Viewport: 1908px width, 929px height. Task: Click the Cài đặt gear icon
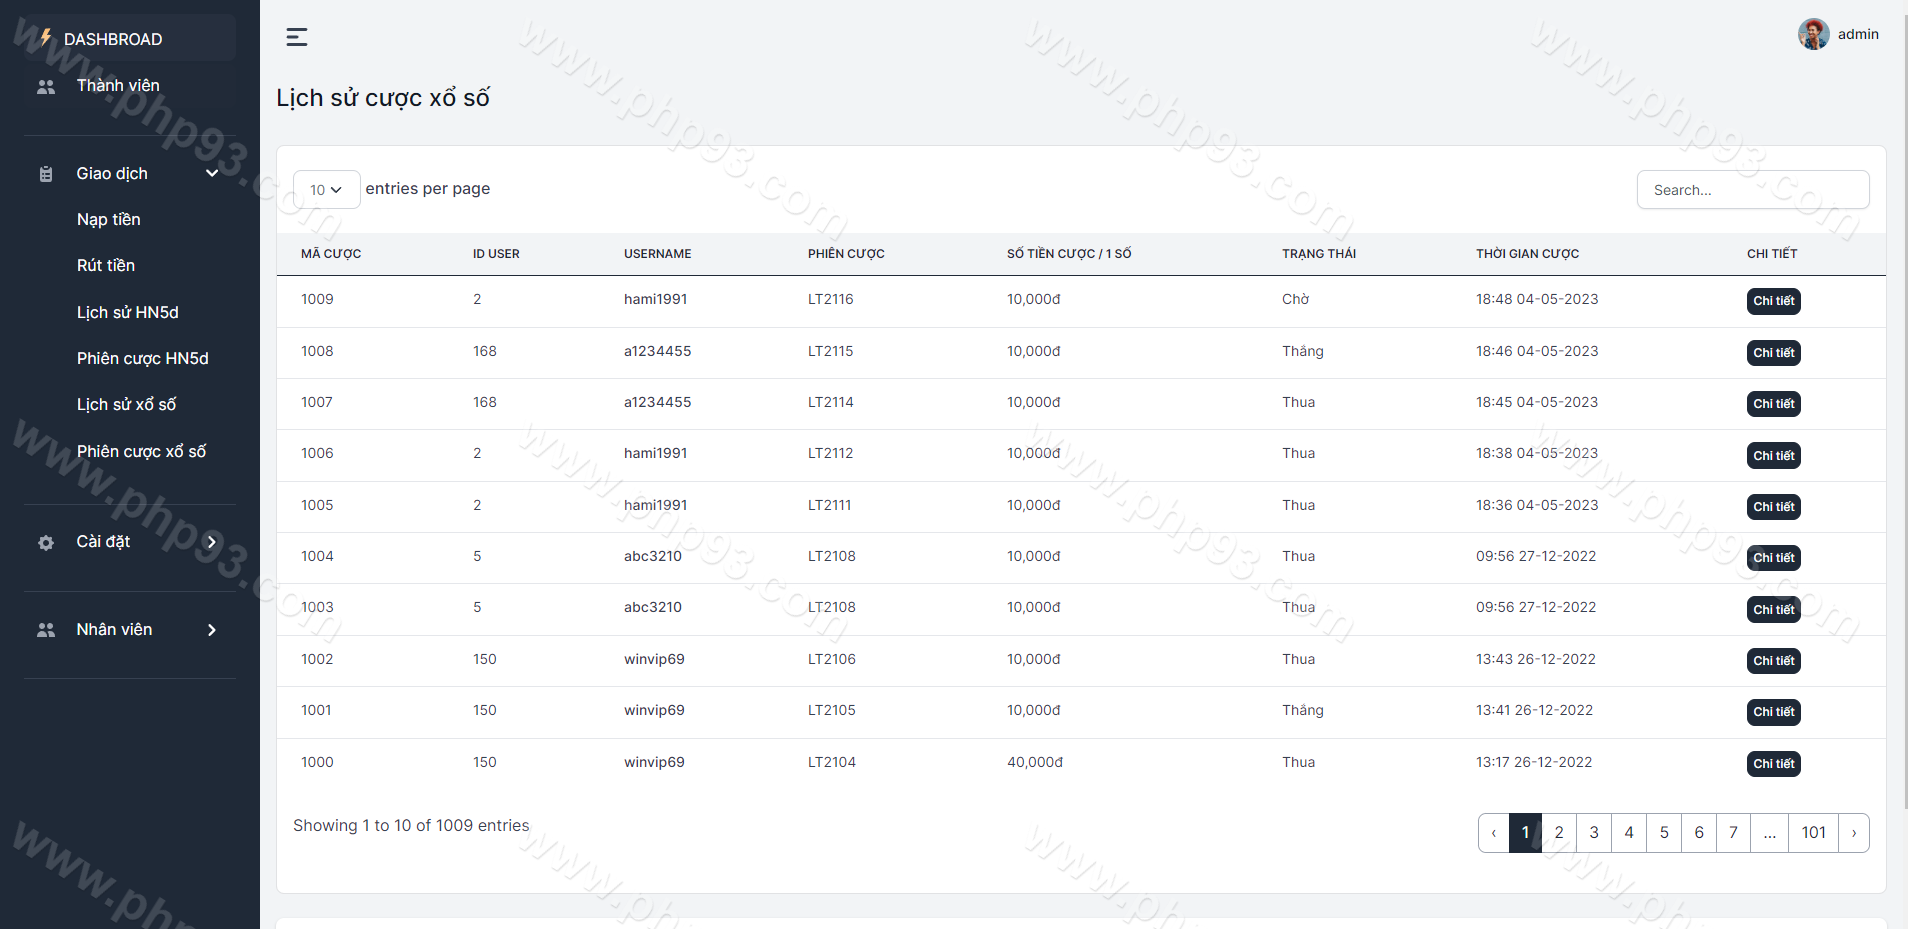coord(46,543)
